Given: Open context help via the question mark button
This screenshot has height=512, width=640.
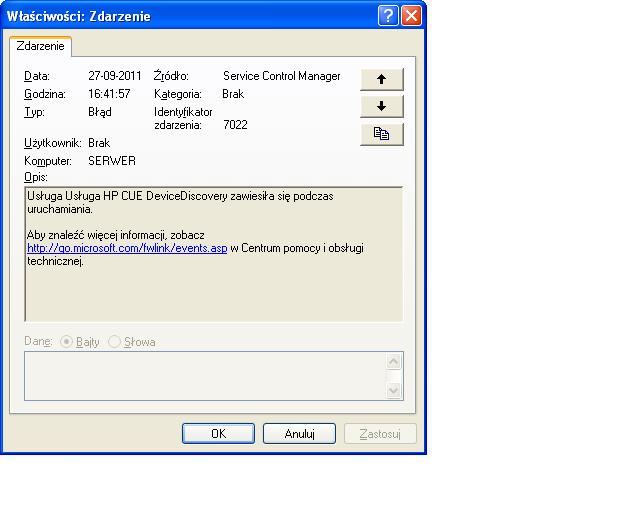Looking at the screenshot, I should click(388, 16).
